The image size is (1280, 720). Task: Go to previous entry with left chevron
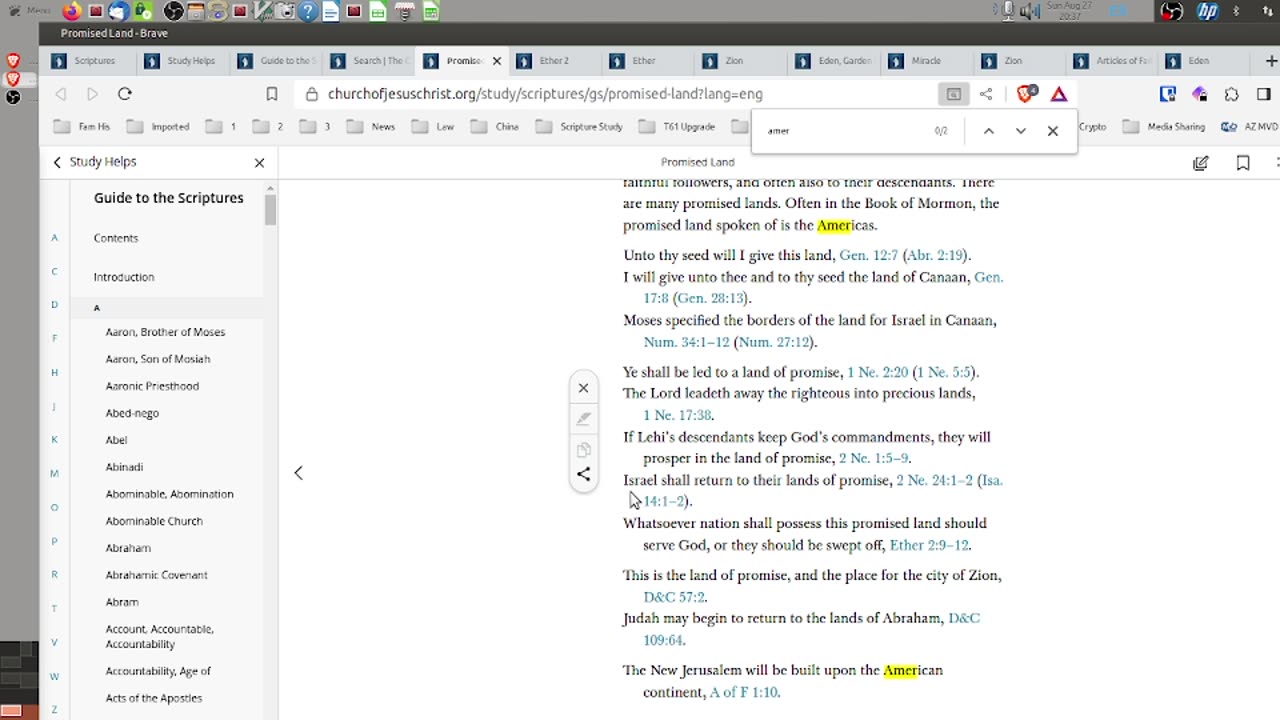point(298,473)
